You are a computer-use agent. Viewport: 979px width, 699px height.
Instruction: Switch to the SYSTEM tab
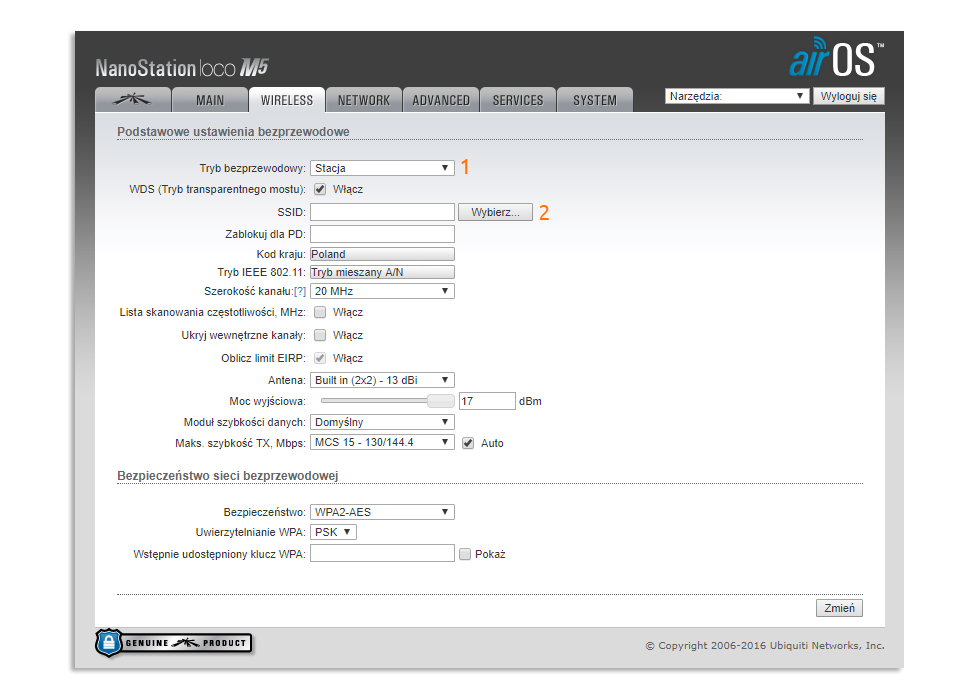(x=595, y=100)
